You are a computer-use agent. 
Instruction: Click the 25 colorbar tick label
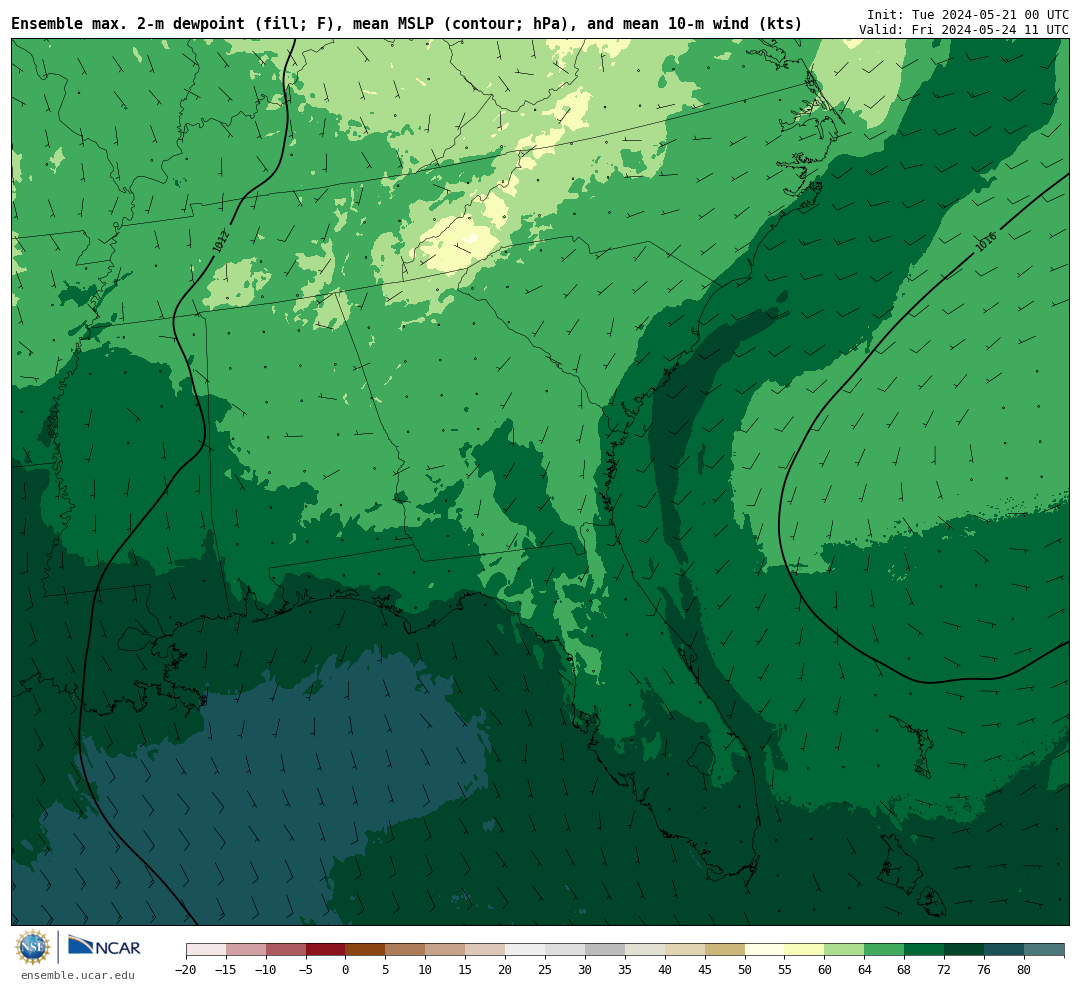tap(546, 970)
